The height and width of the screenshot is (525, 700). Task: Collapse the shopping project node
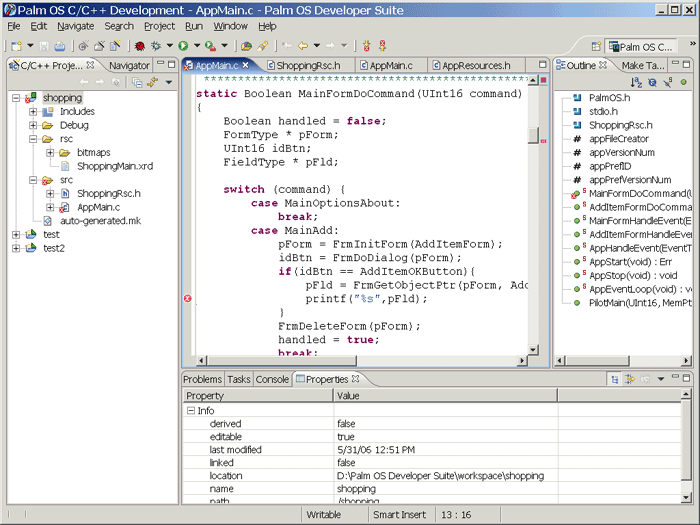click(16, 98)
